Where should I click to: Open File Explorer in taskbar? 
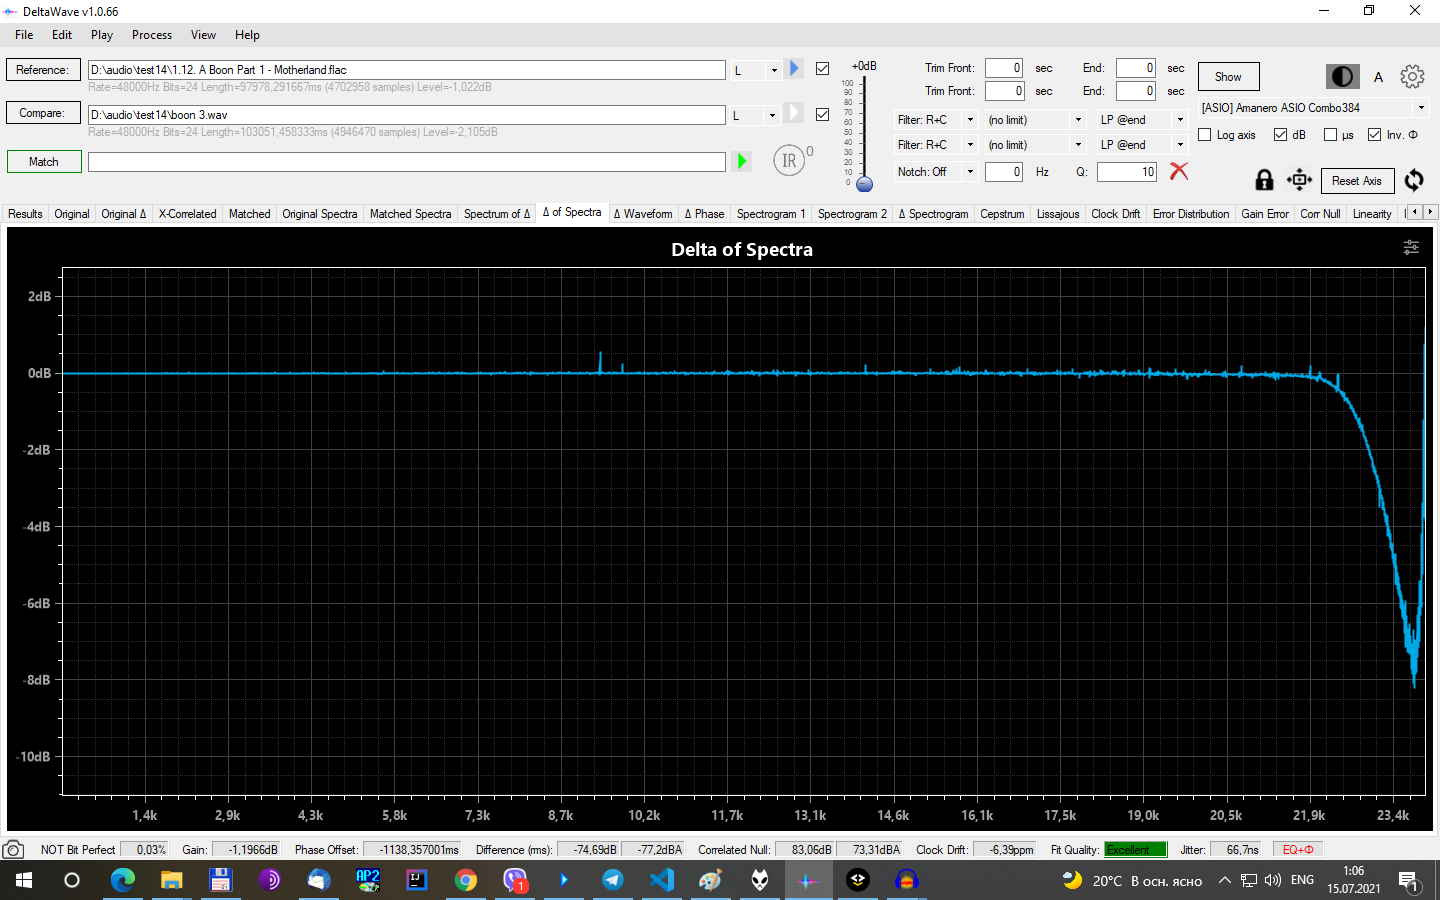point(172,880)
